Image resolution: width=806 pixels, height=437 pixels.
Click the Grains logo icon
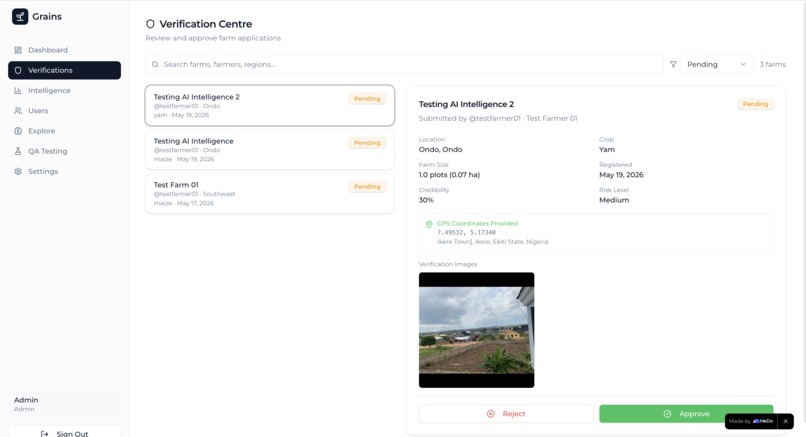[20, 16]
